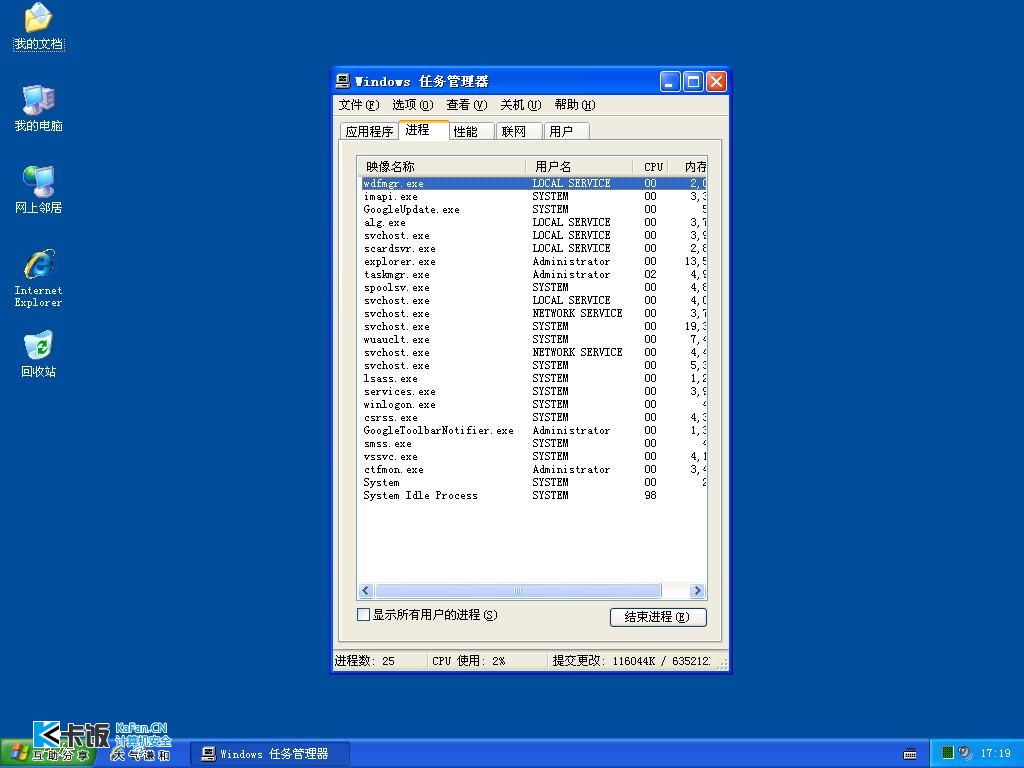
Task: Switch to the 用户 tab
Action: click(x=566, y=131)
